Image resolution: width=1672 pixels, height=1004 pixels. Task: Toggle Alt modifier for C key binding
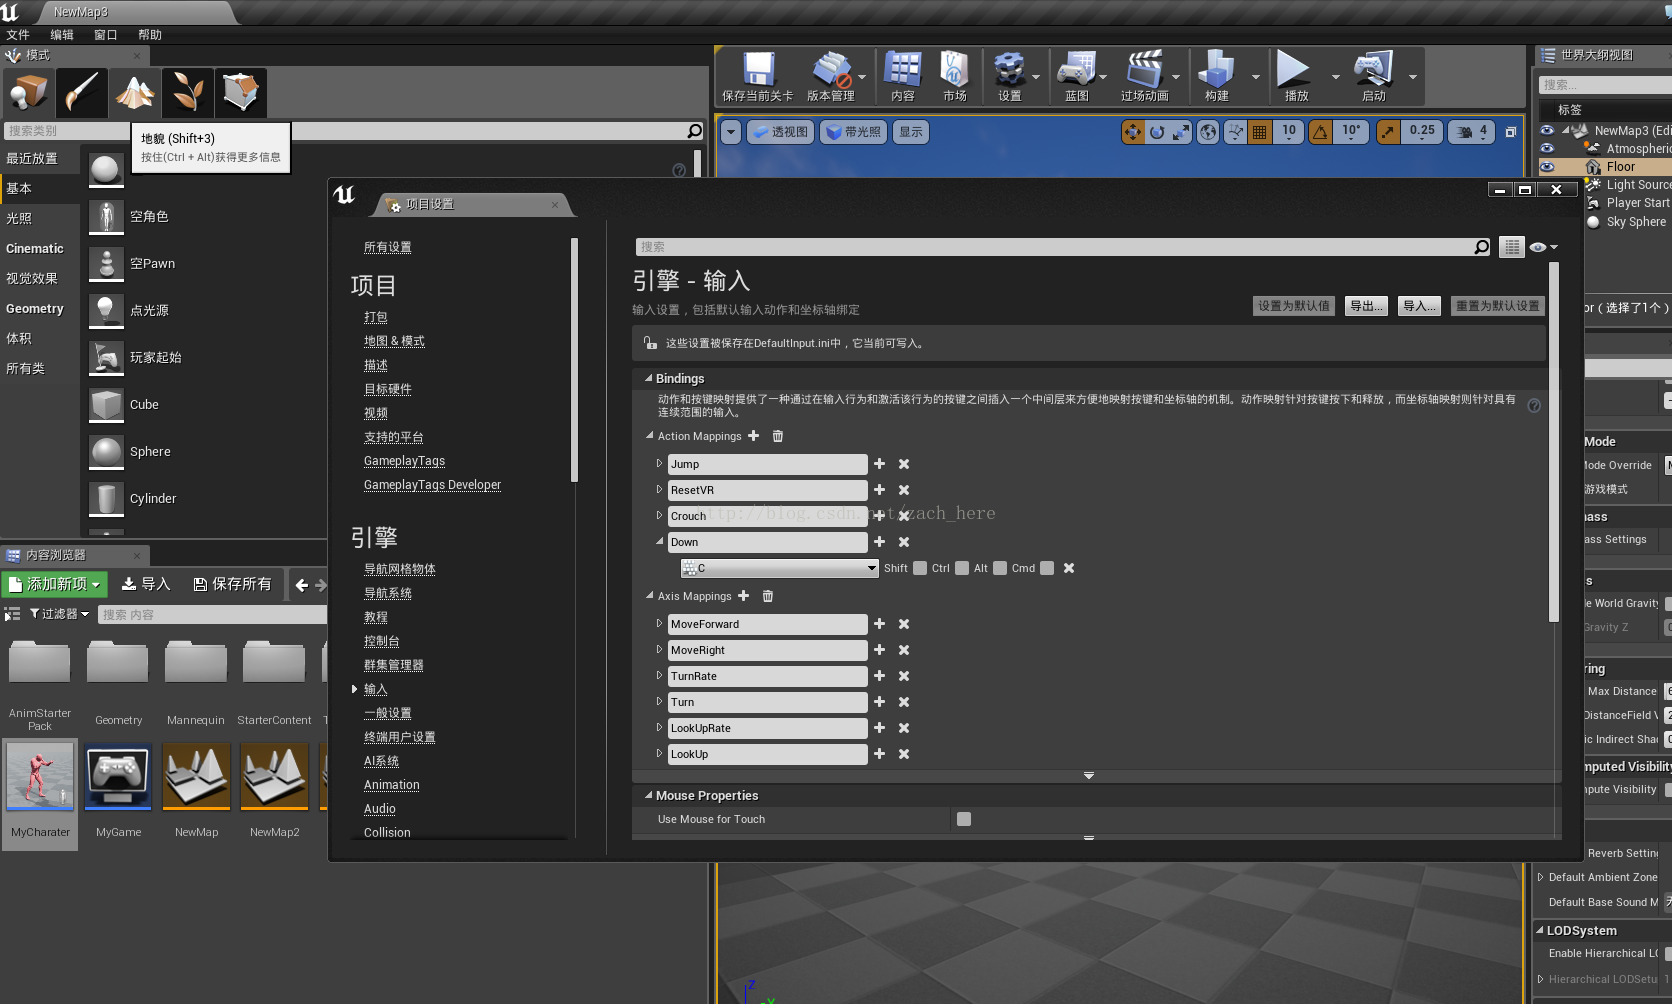point(1000,568)
